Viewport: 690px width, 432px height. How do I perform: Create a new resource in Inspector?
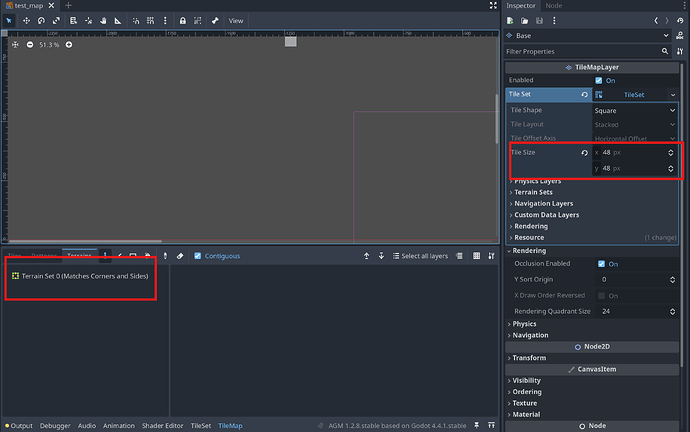(510, 21)
